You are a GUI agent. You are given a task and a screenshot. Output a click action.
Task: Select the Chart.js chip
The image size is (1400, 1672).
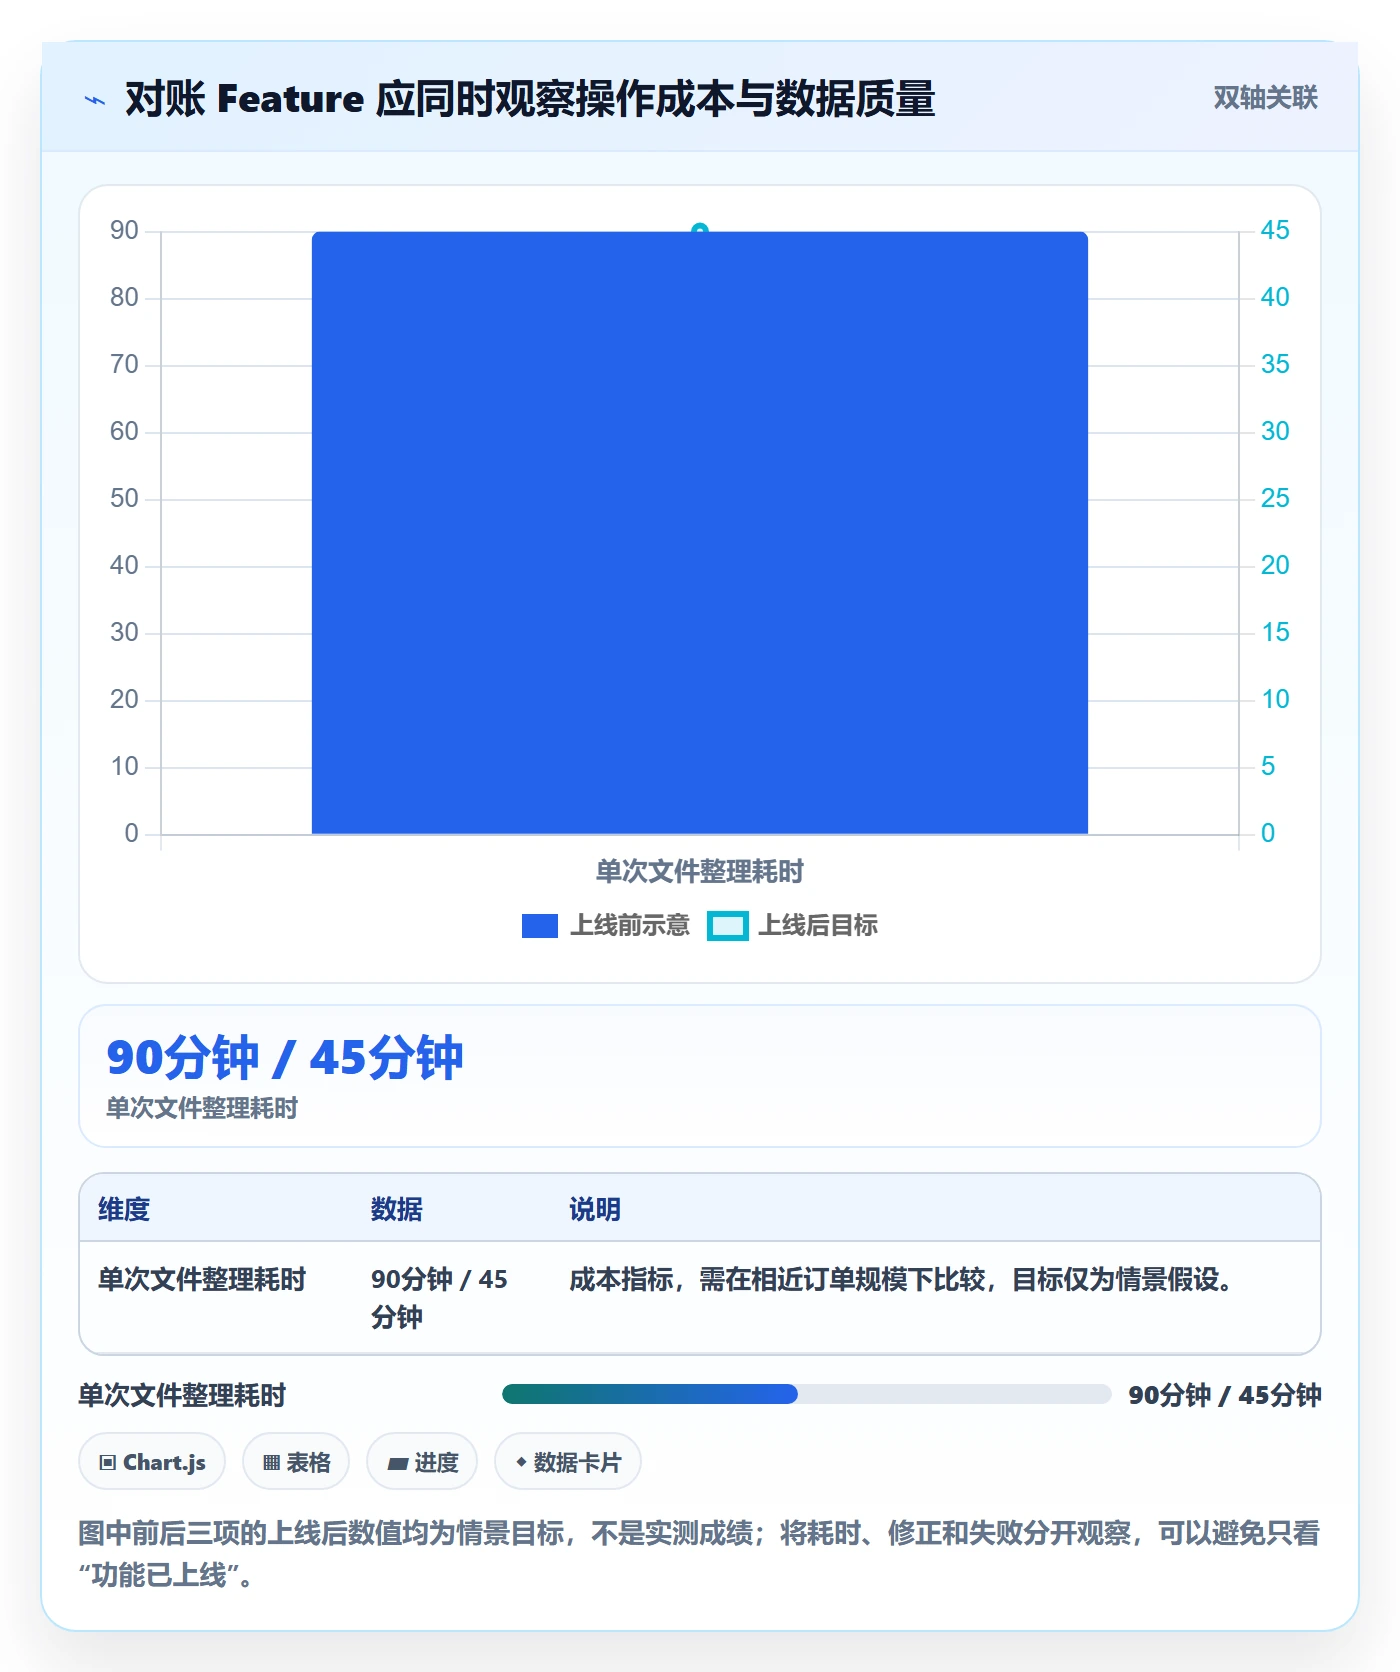(x=152, y=1462)
